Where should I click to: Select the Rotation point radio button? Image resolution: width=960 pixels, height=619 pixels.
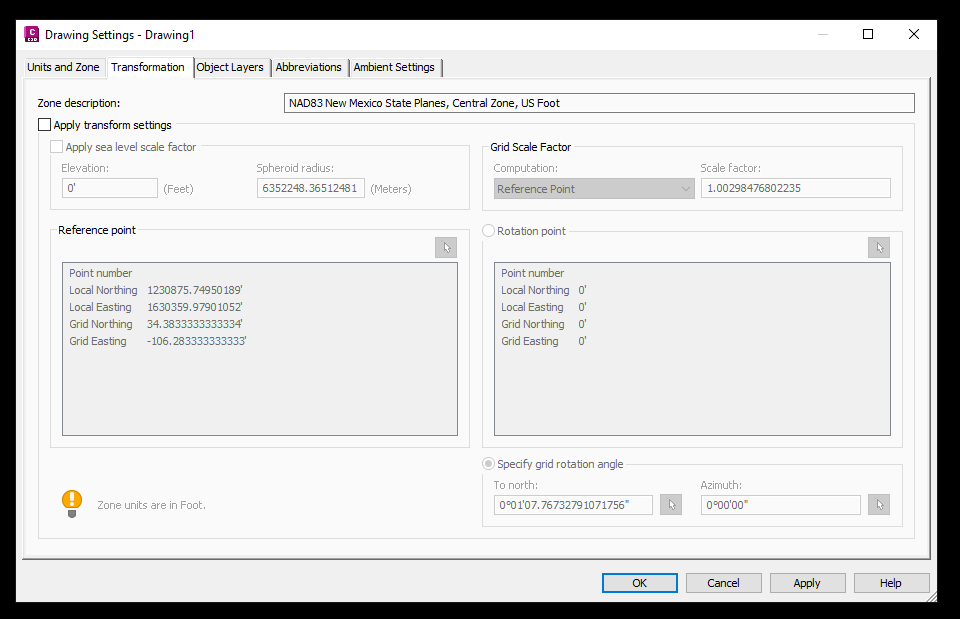tap(487, 230)
